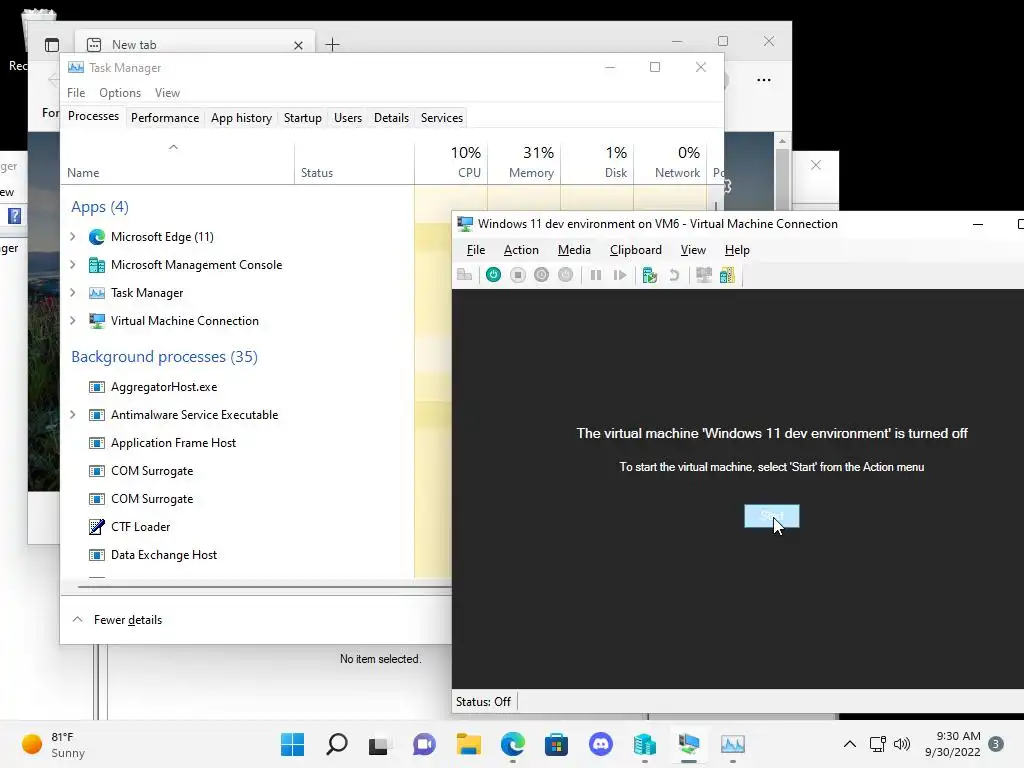Open Task View on the taskbar
Image resolution: width=1024 pixels, height=768 pixels.
tap(379, 745)
